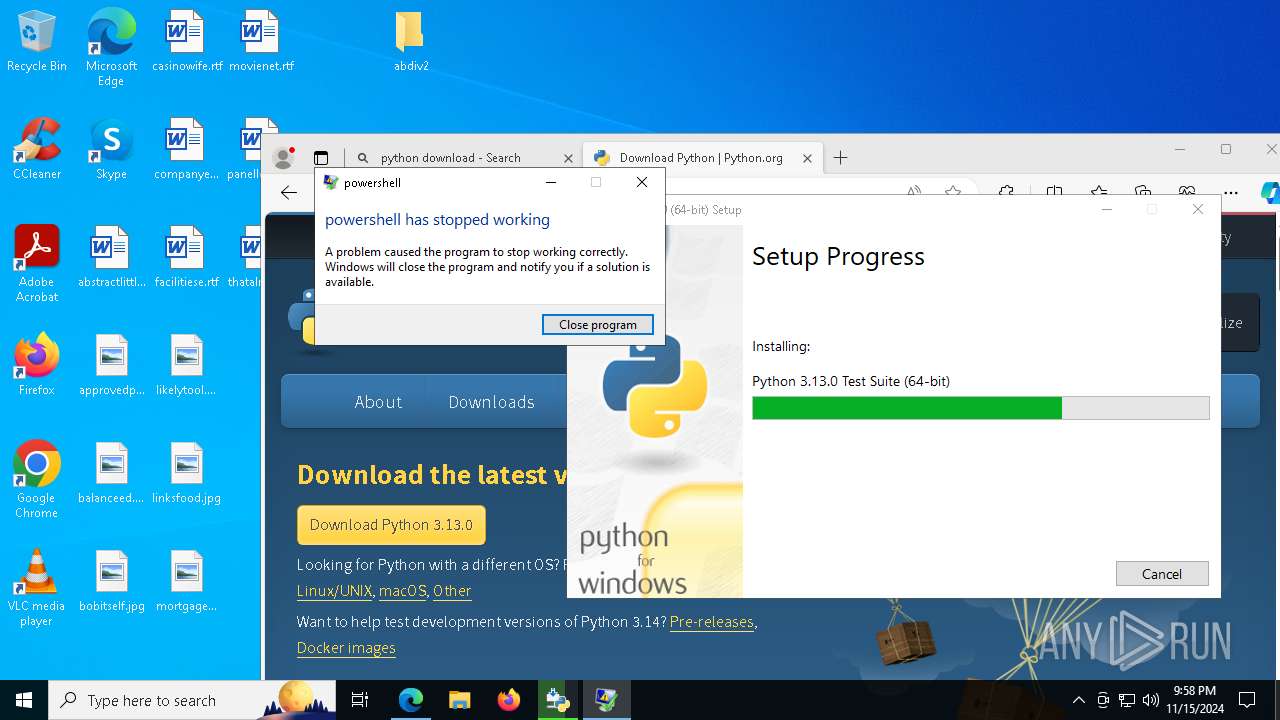Select mortgage... image file
Image resolution: width=1280 pixels, height=720 pixels.
(x=187, y=582)
